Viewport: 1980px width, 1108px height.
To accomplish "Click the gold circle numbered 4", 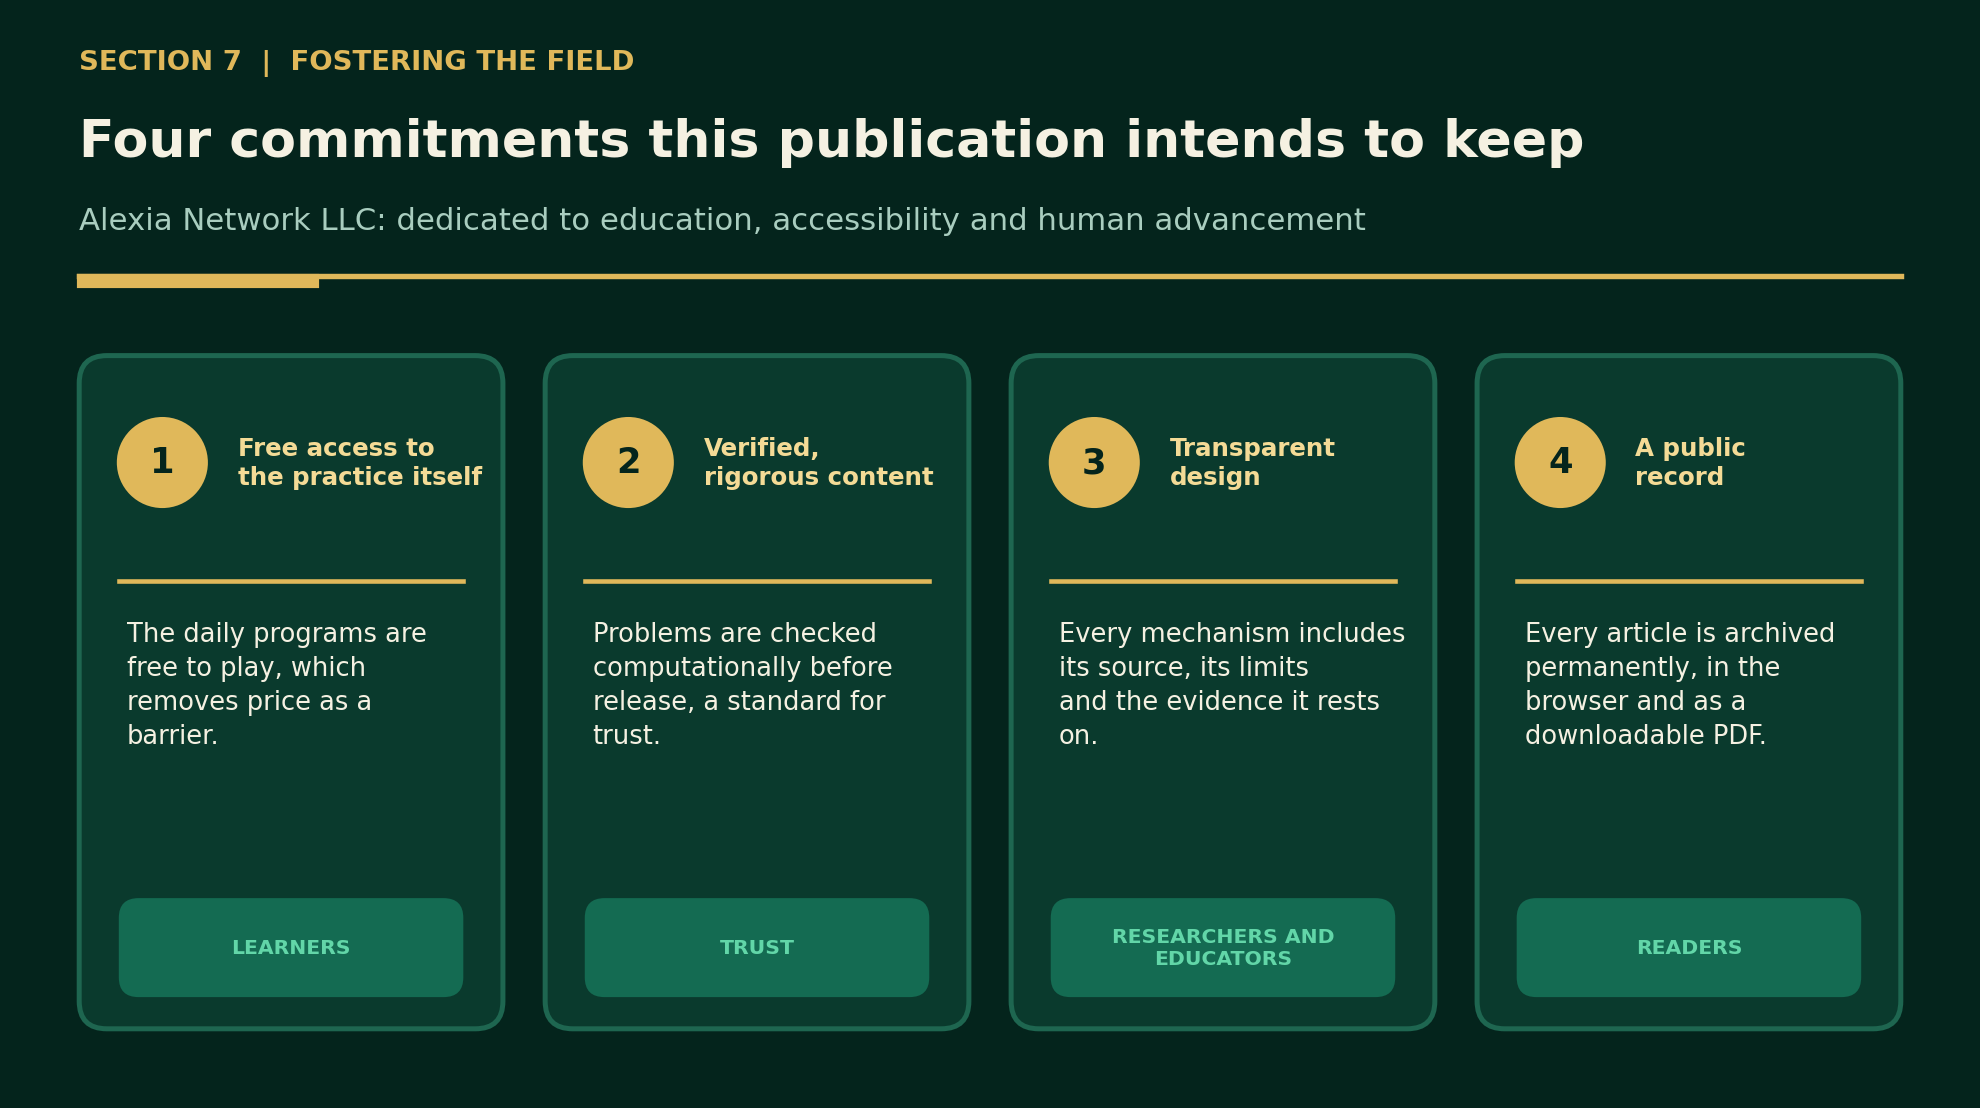I will click(1560, 462).
